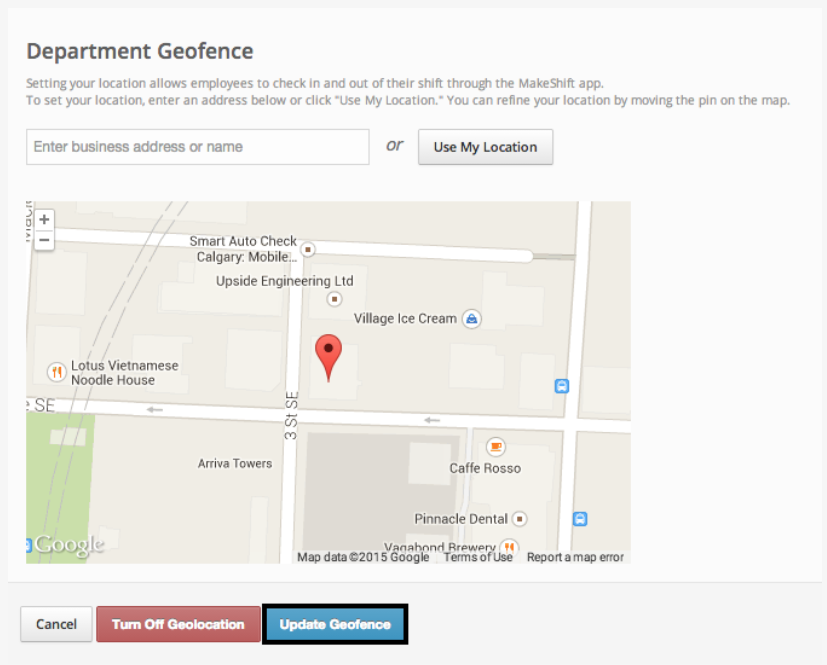Viewport: 827px width, 665px height.
Task: Click the Cancel button
Action: point(56,624)
